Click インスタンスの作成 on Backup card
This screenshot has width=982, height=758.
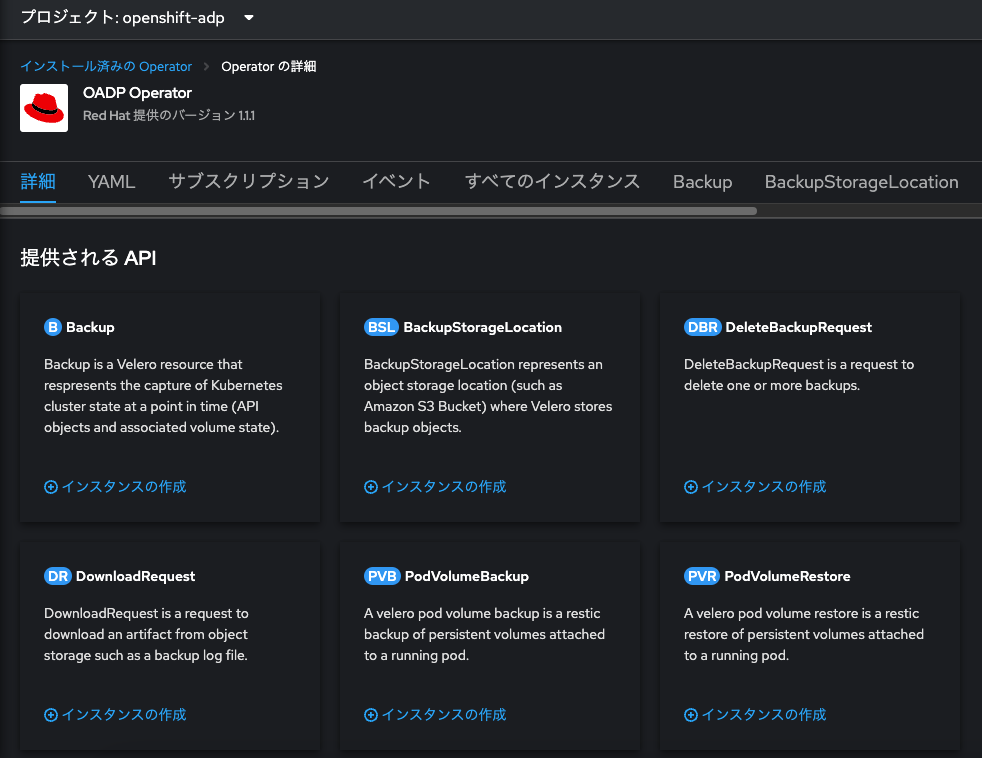[x=115, y=487]
